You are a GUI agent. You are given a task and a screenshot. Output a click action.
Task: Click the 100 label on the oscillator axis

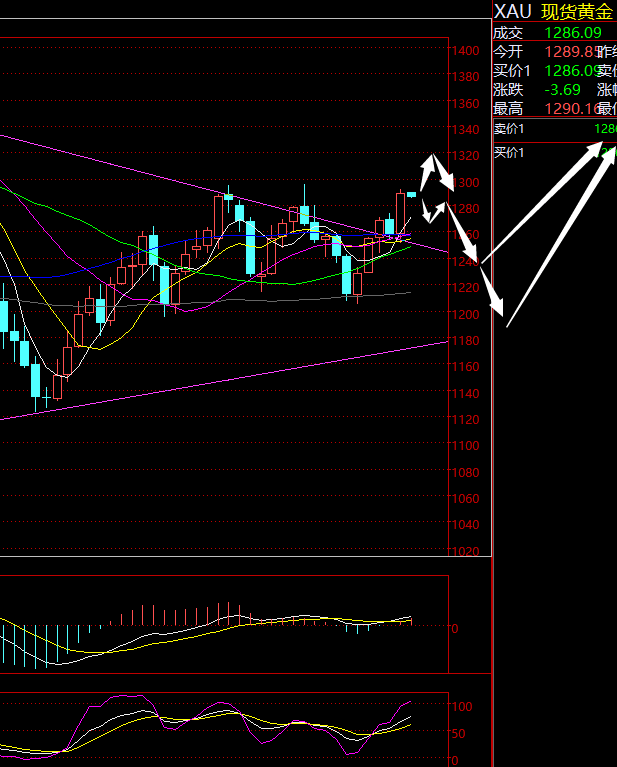(x=461, y=706)
